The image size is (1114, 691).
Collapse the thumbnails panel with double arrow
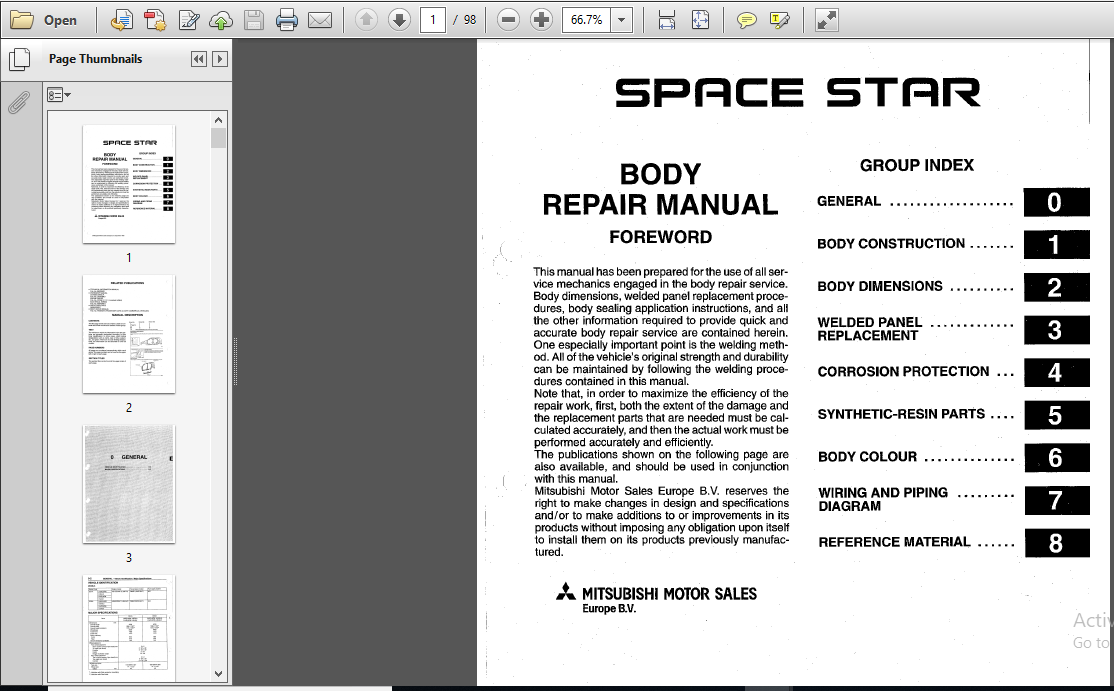coord(199,59)
